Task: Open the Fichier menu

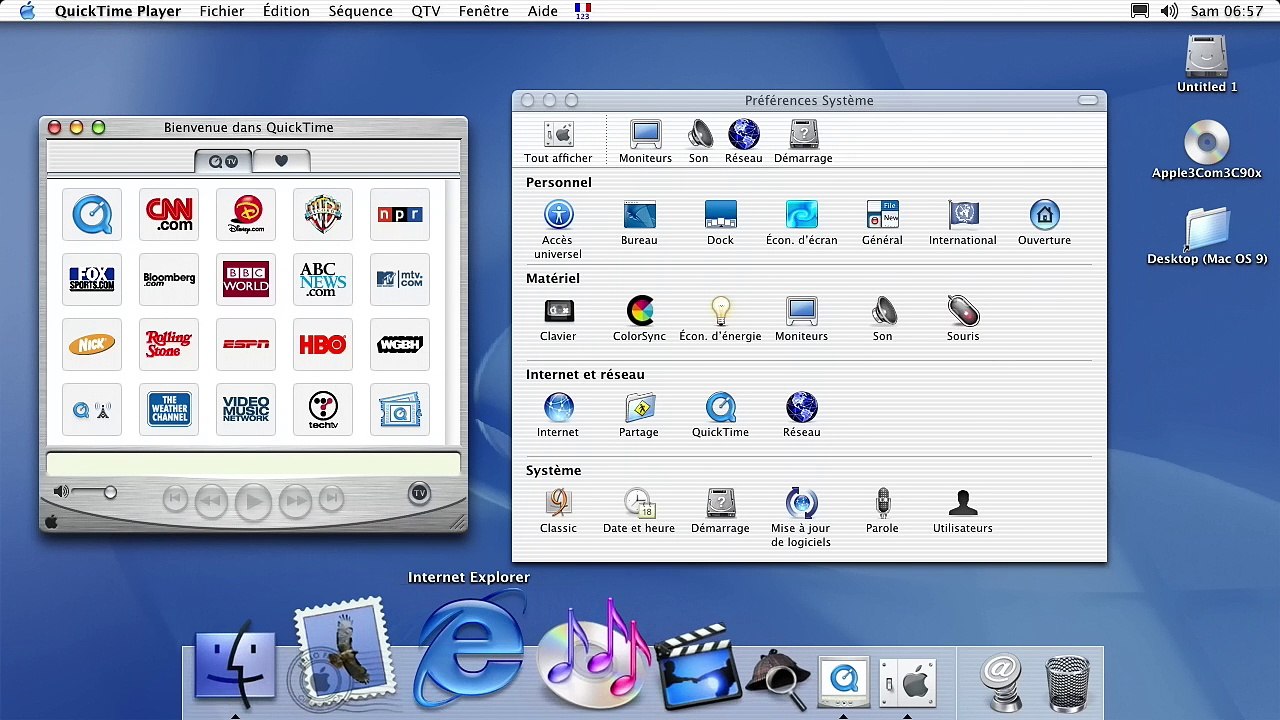Action: coord(222,11)
